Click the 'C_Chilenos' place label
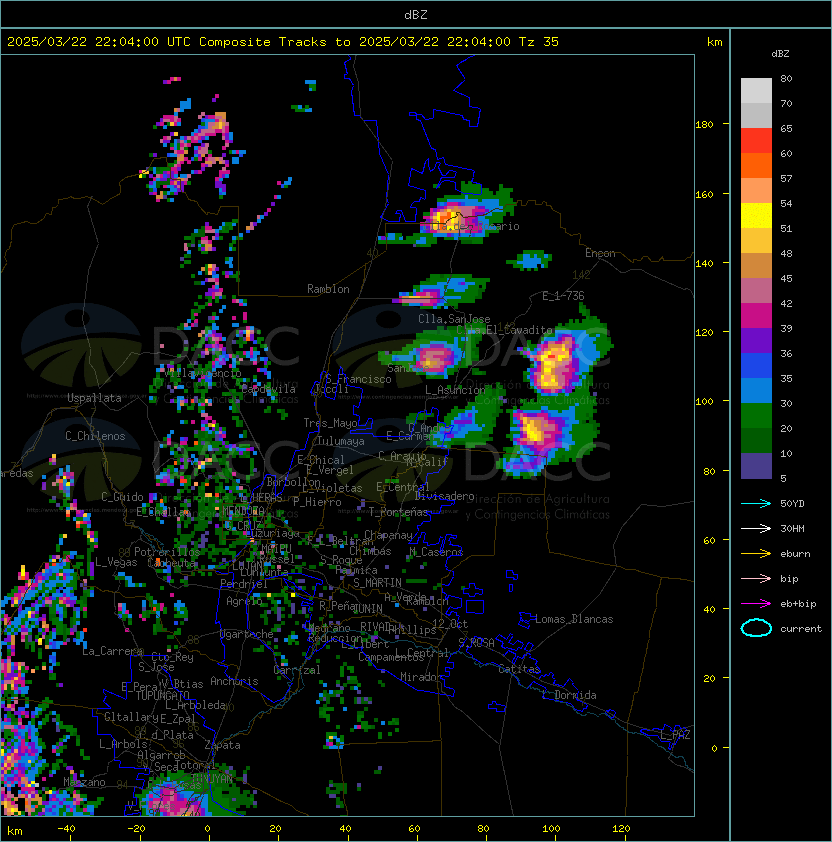This screenshot has height=842, width=832. [x=95, y=436]
